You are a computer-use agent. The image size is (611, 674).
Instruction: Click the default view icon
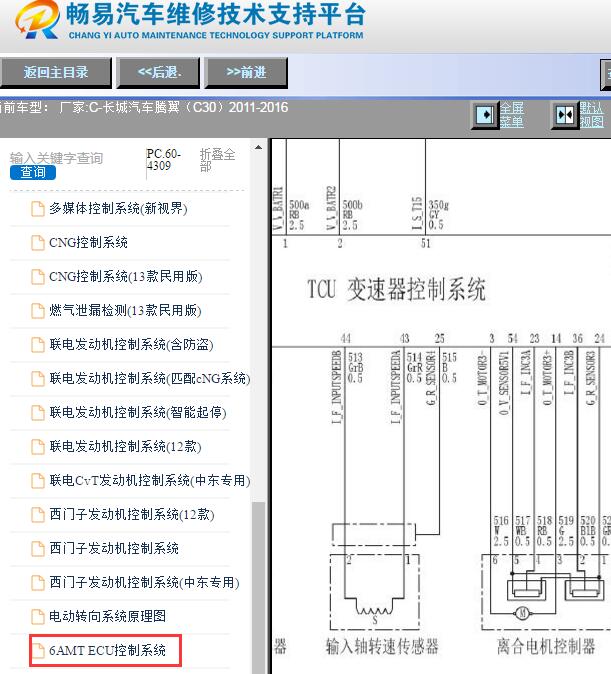(565, 115)
